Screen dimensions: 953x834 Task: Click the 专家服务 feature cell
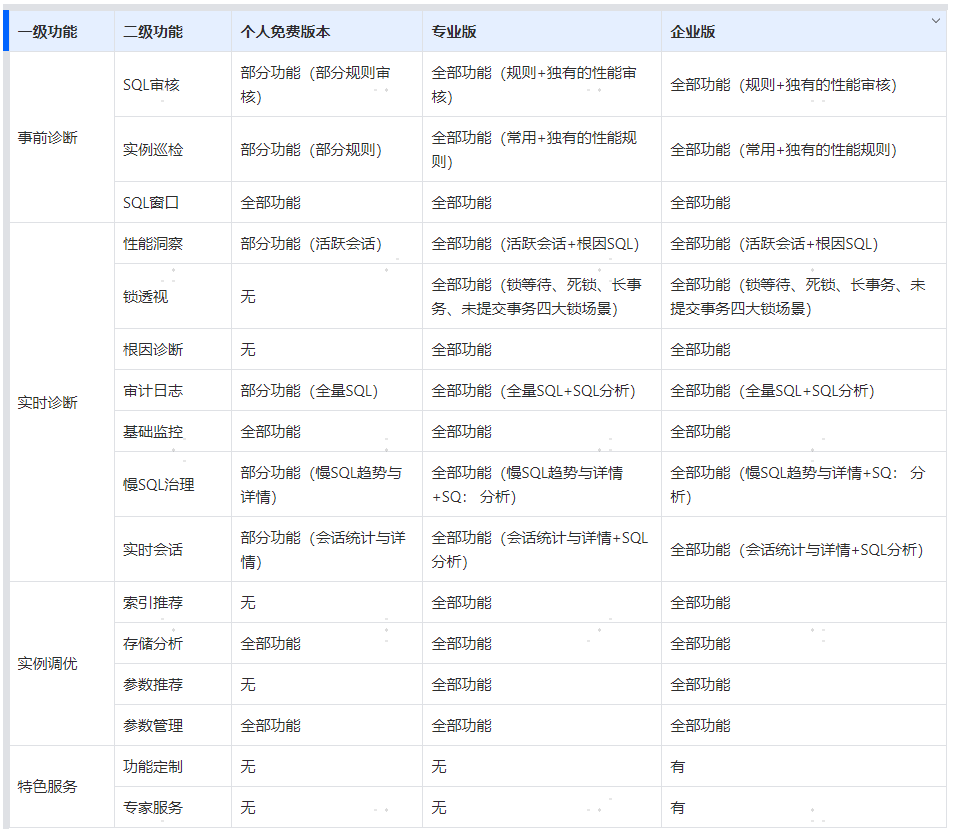pyautogui.click(x=173, y=807)
